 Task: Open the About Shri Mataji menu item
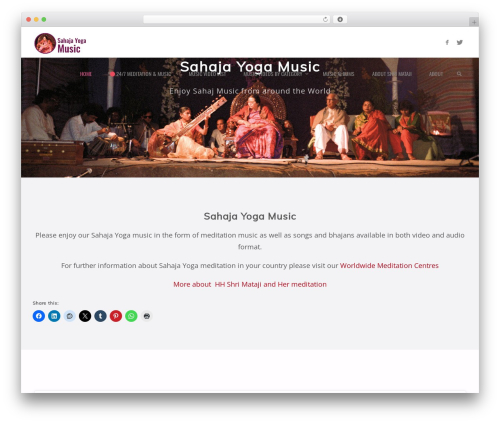(392, 74)
